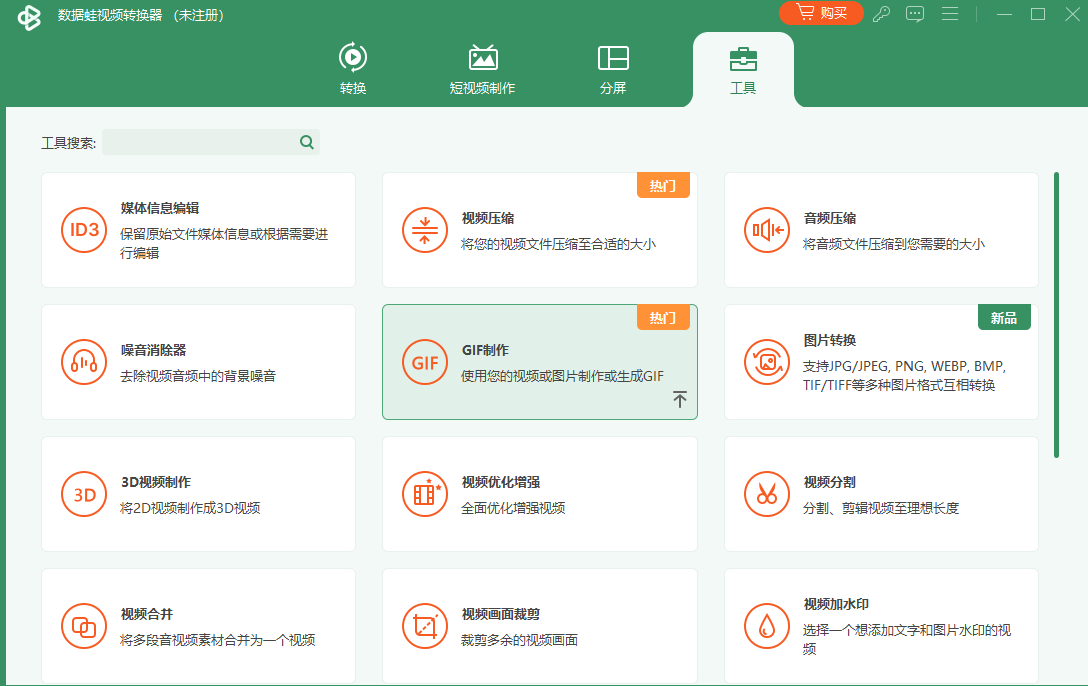This screenshot has width=1088, height=686.
Task: Open the noise remover headphone icon
Action: coord(84,362)
